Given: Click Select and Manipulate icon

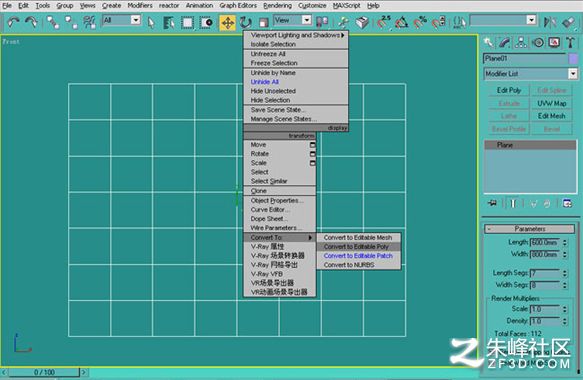Looking at the screenshot, I should (x=344, y=22).
